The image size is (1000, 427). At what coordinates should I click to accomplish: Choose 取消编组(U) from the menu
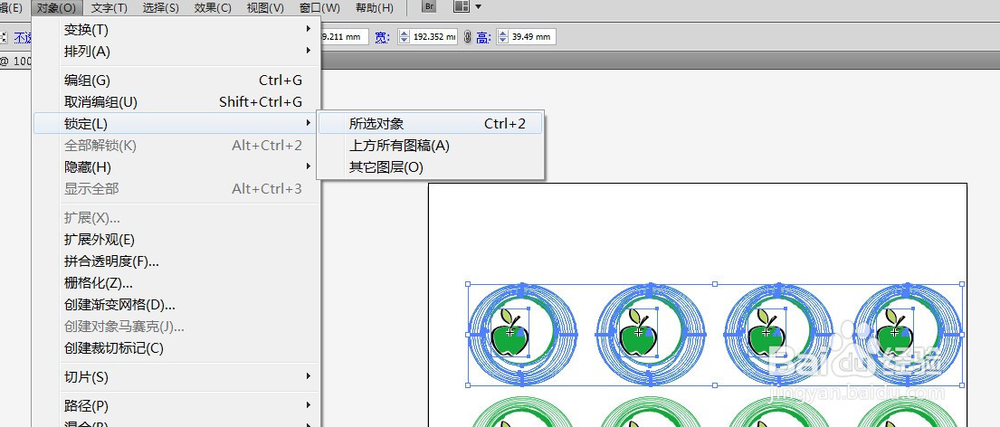click(x=177, y=102)
